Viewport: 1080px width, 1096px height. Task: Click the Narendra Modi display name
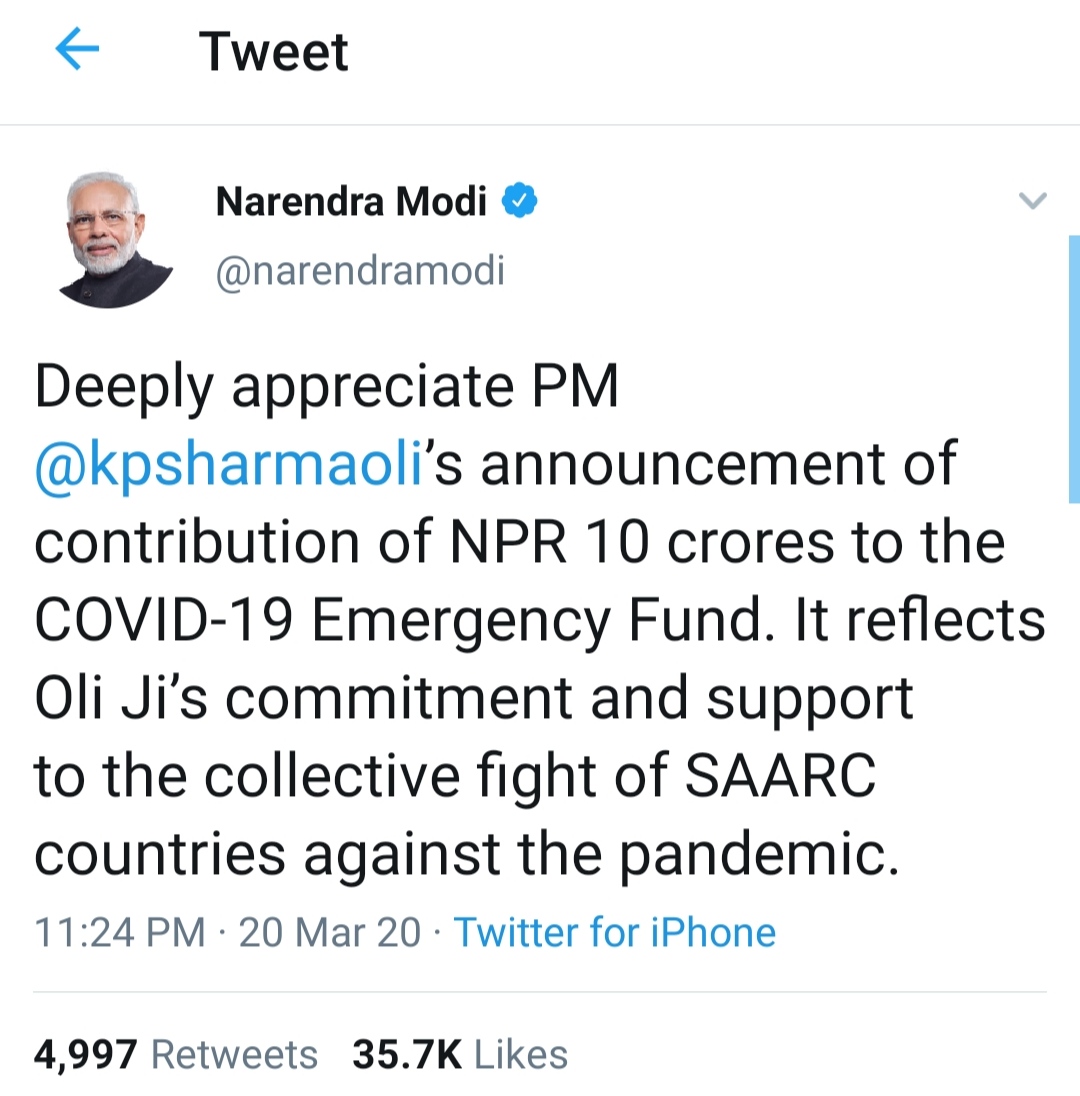[351, 202]
